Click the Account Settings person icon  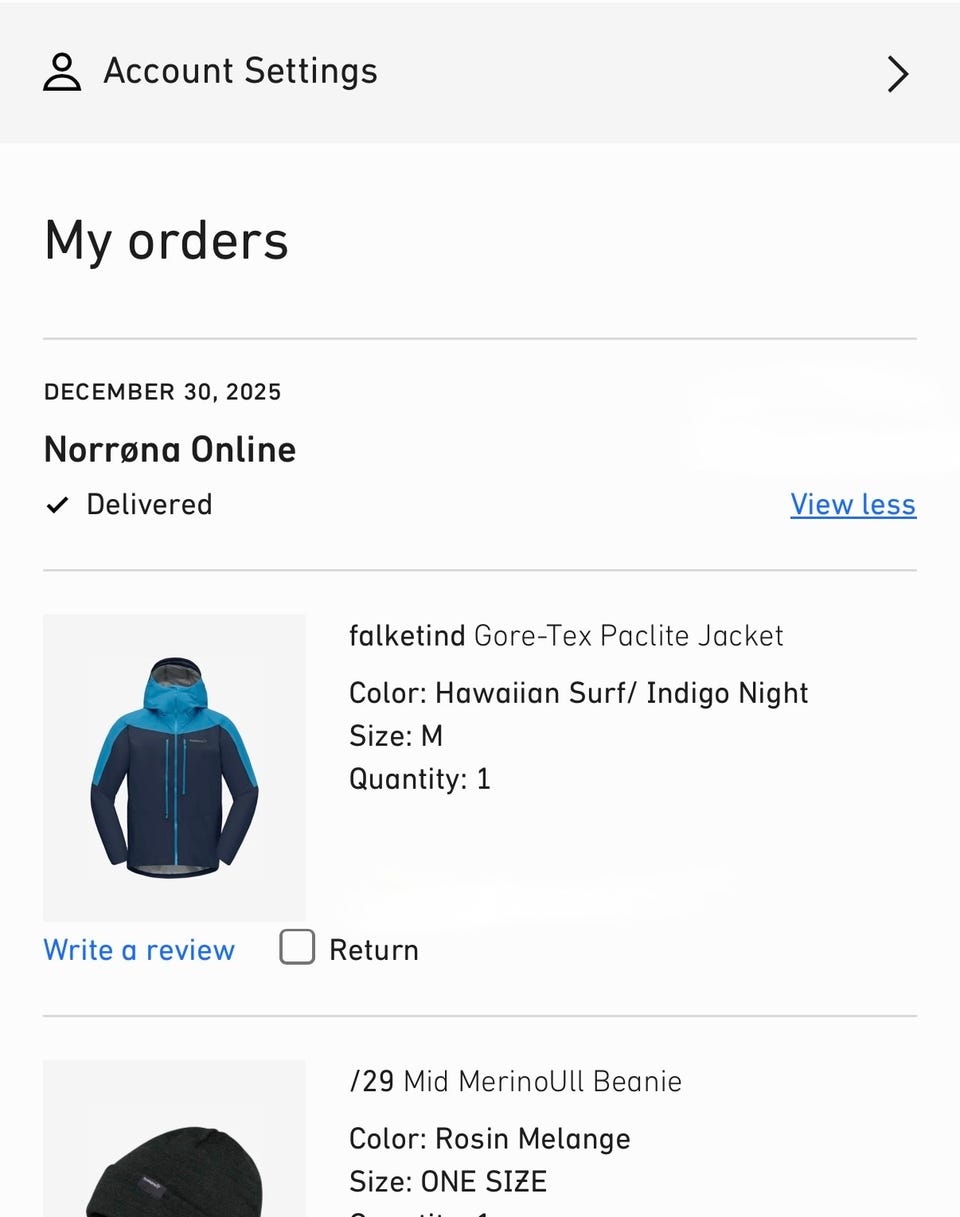62,72
